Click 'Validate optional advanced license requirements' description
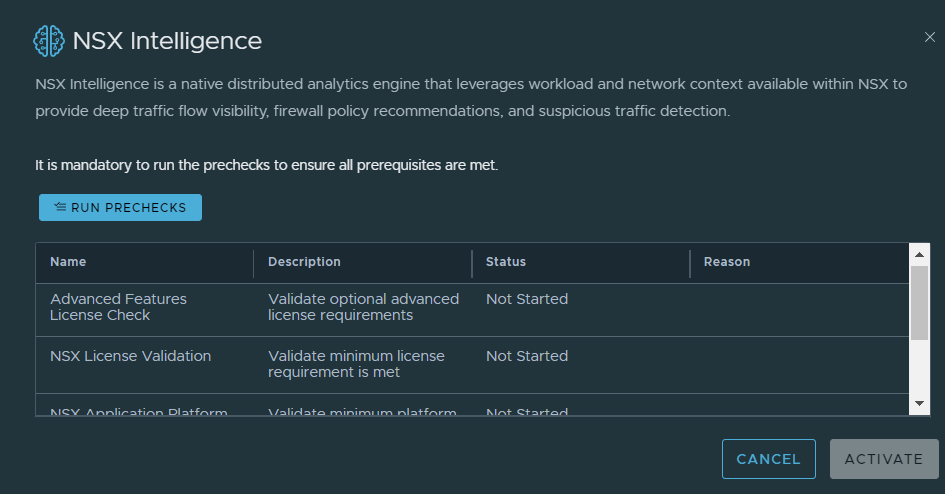This screenshot has height=494, width=945. coord(363,307)
